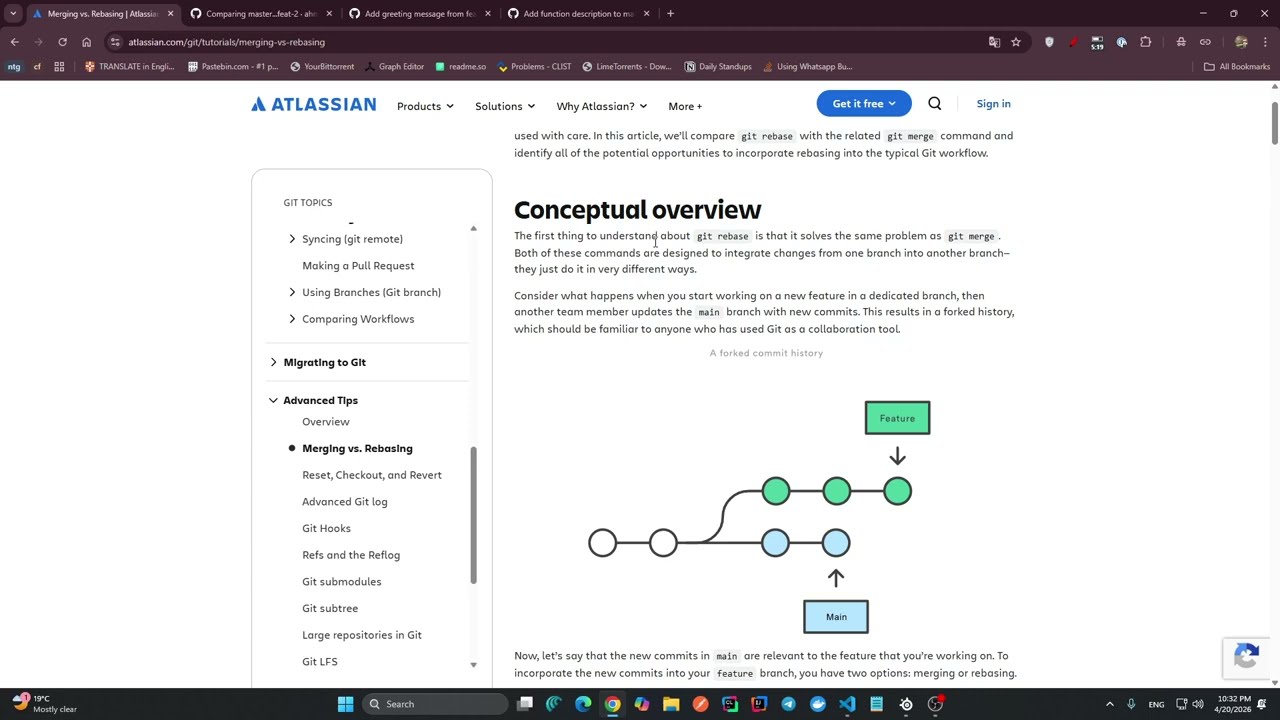Viewport: 1280px width, 720px height.
Task: Open File Explorer from the taskbar
Action: (671, 704)
